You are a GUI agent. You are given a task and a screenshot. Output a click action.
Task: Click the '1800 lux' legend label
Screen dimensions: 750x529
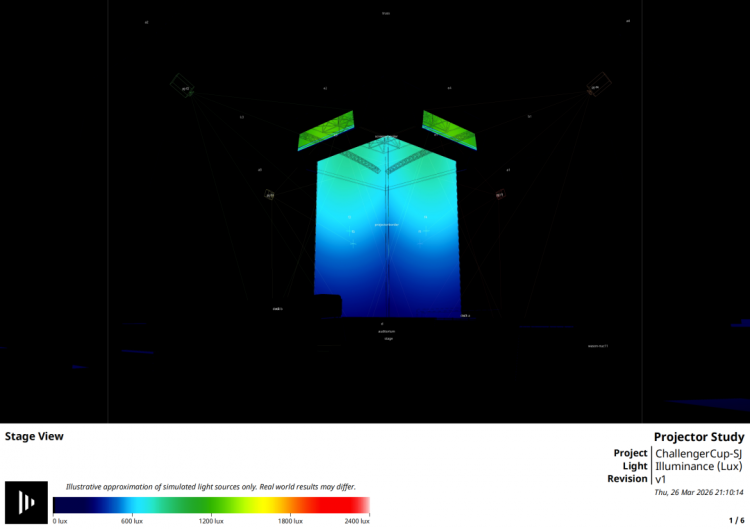(x=290, y=521)
